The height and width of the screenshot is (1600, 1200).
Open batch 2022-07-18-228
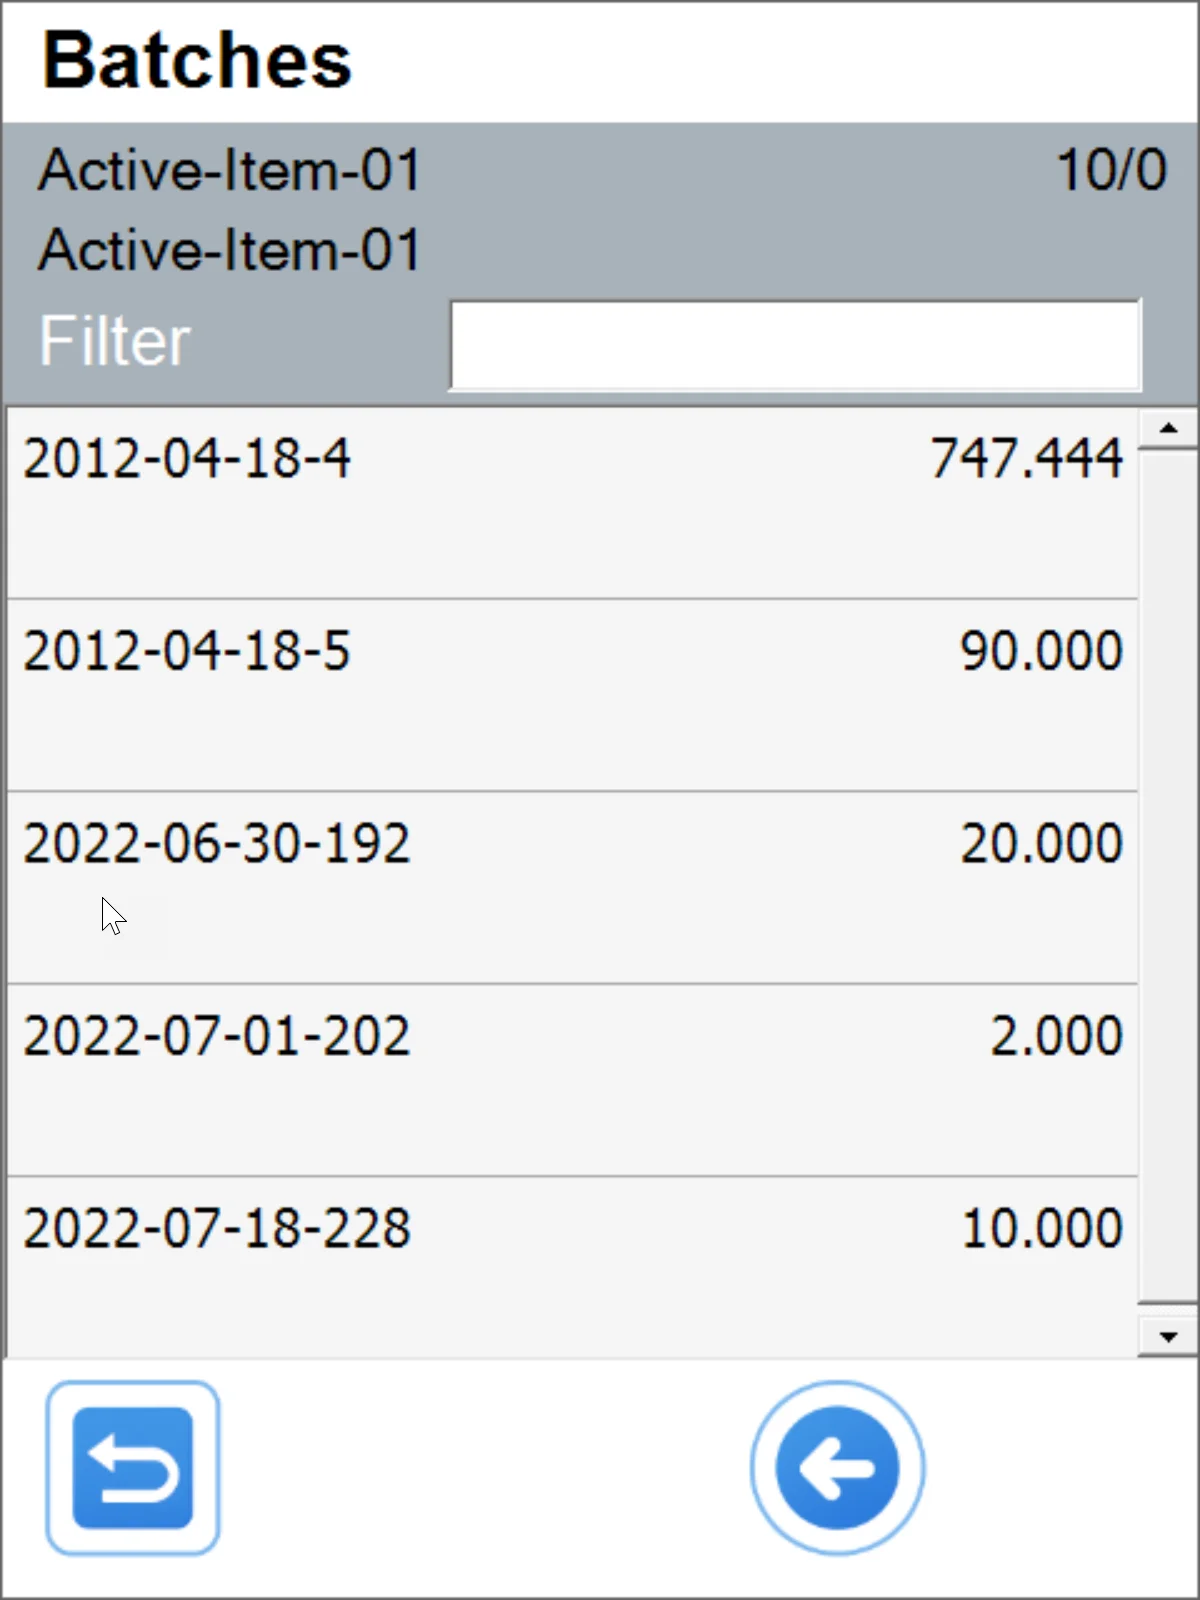(216, 1228)
